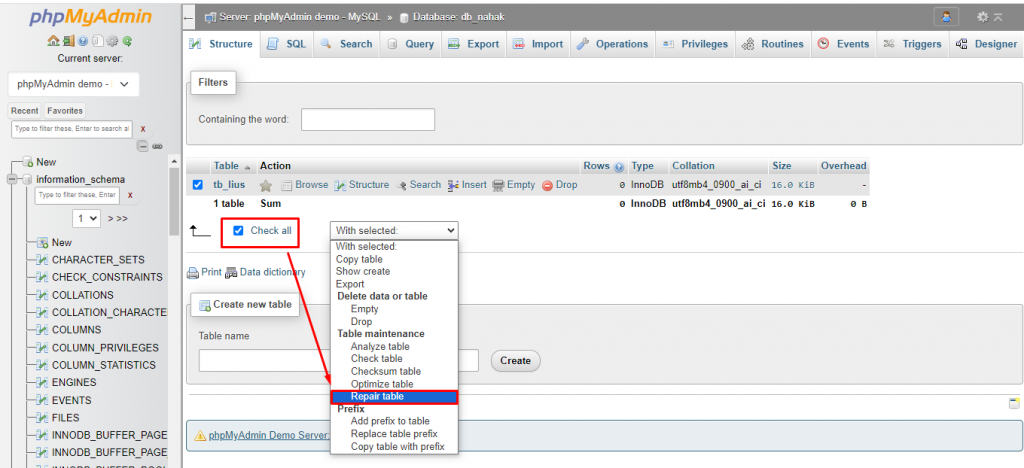Open the current server dropdown

tap(73, 84)
